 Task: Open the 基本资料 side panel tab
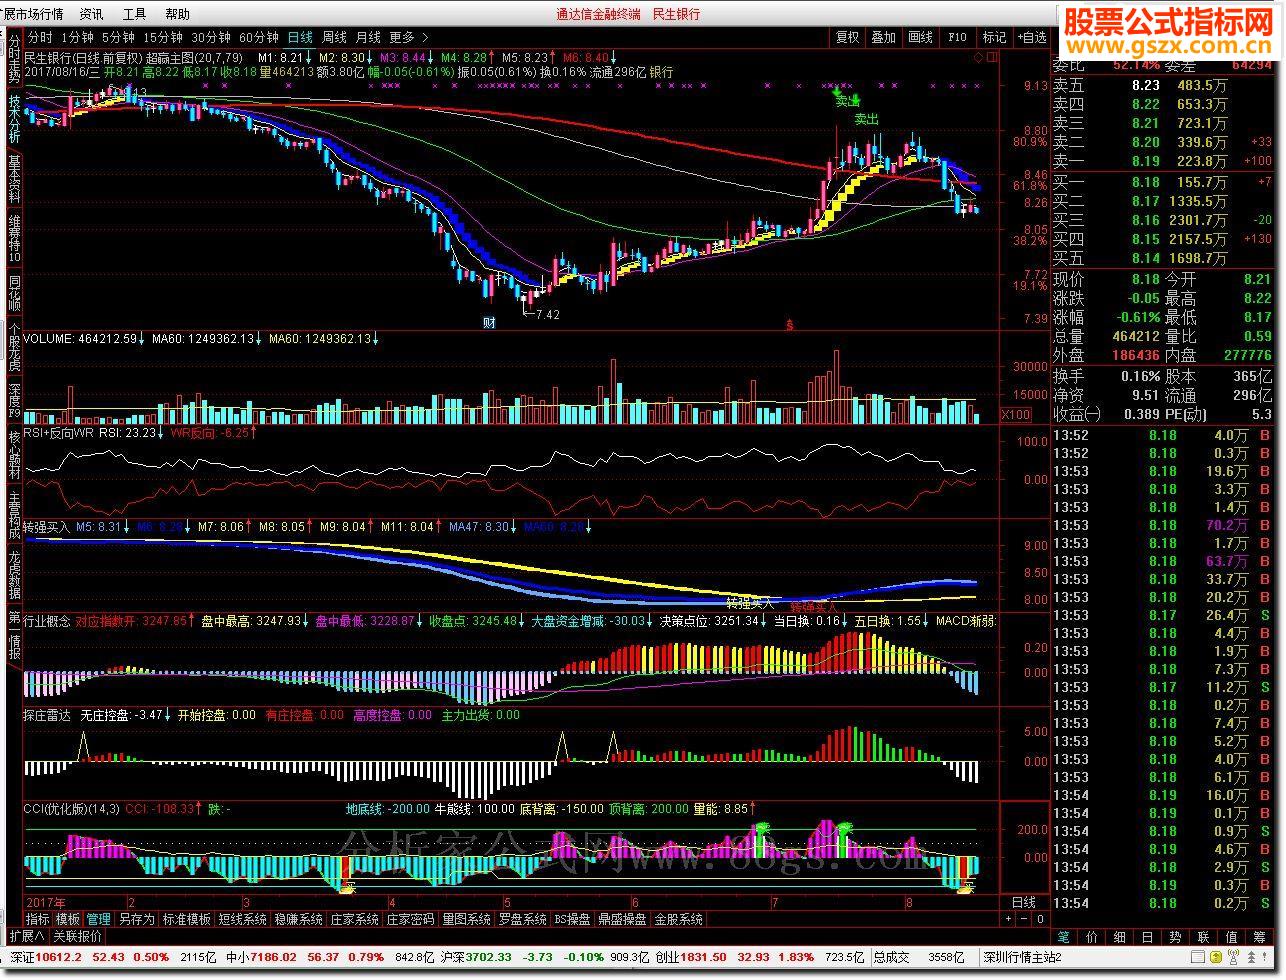pyautogui.click(x=14, y=180)
